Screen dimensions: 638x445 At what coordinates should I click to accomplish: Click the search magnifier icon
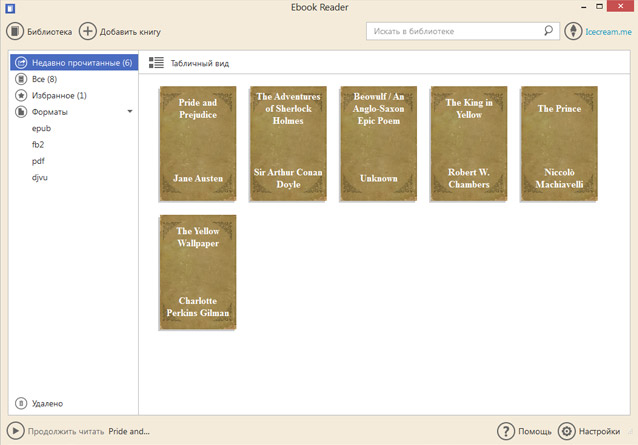548,31
